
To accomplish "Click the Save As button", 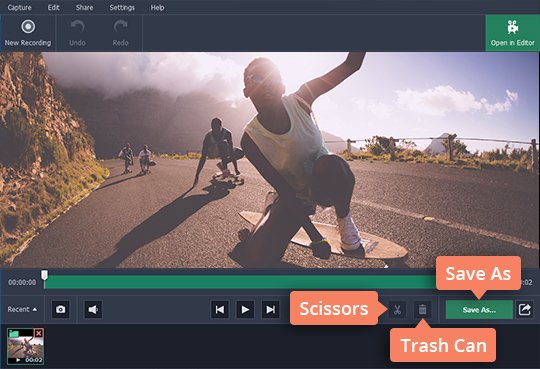I will tap(479, 309).
